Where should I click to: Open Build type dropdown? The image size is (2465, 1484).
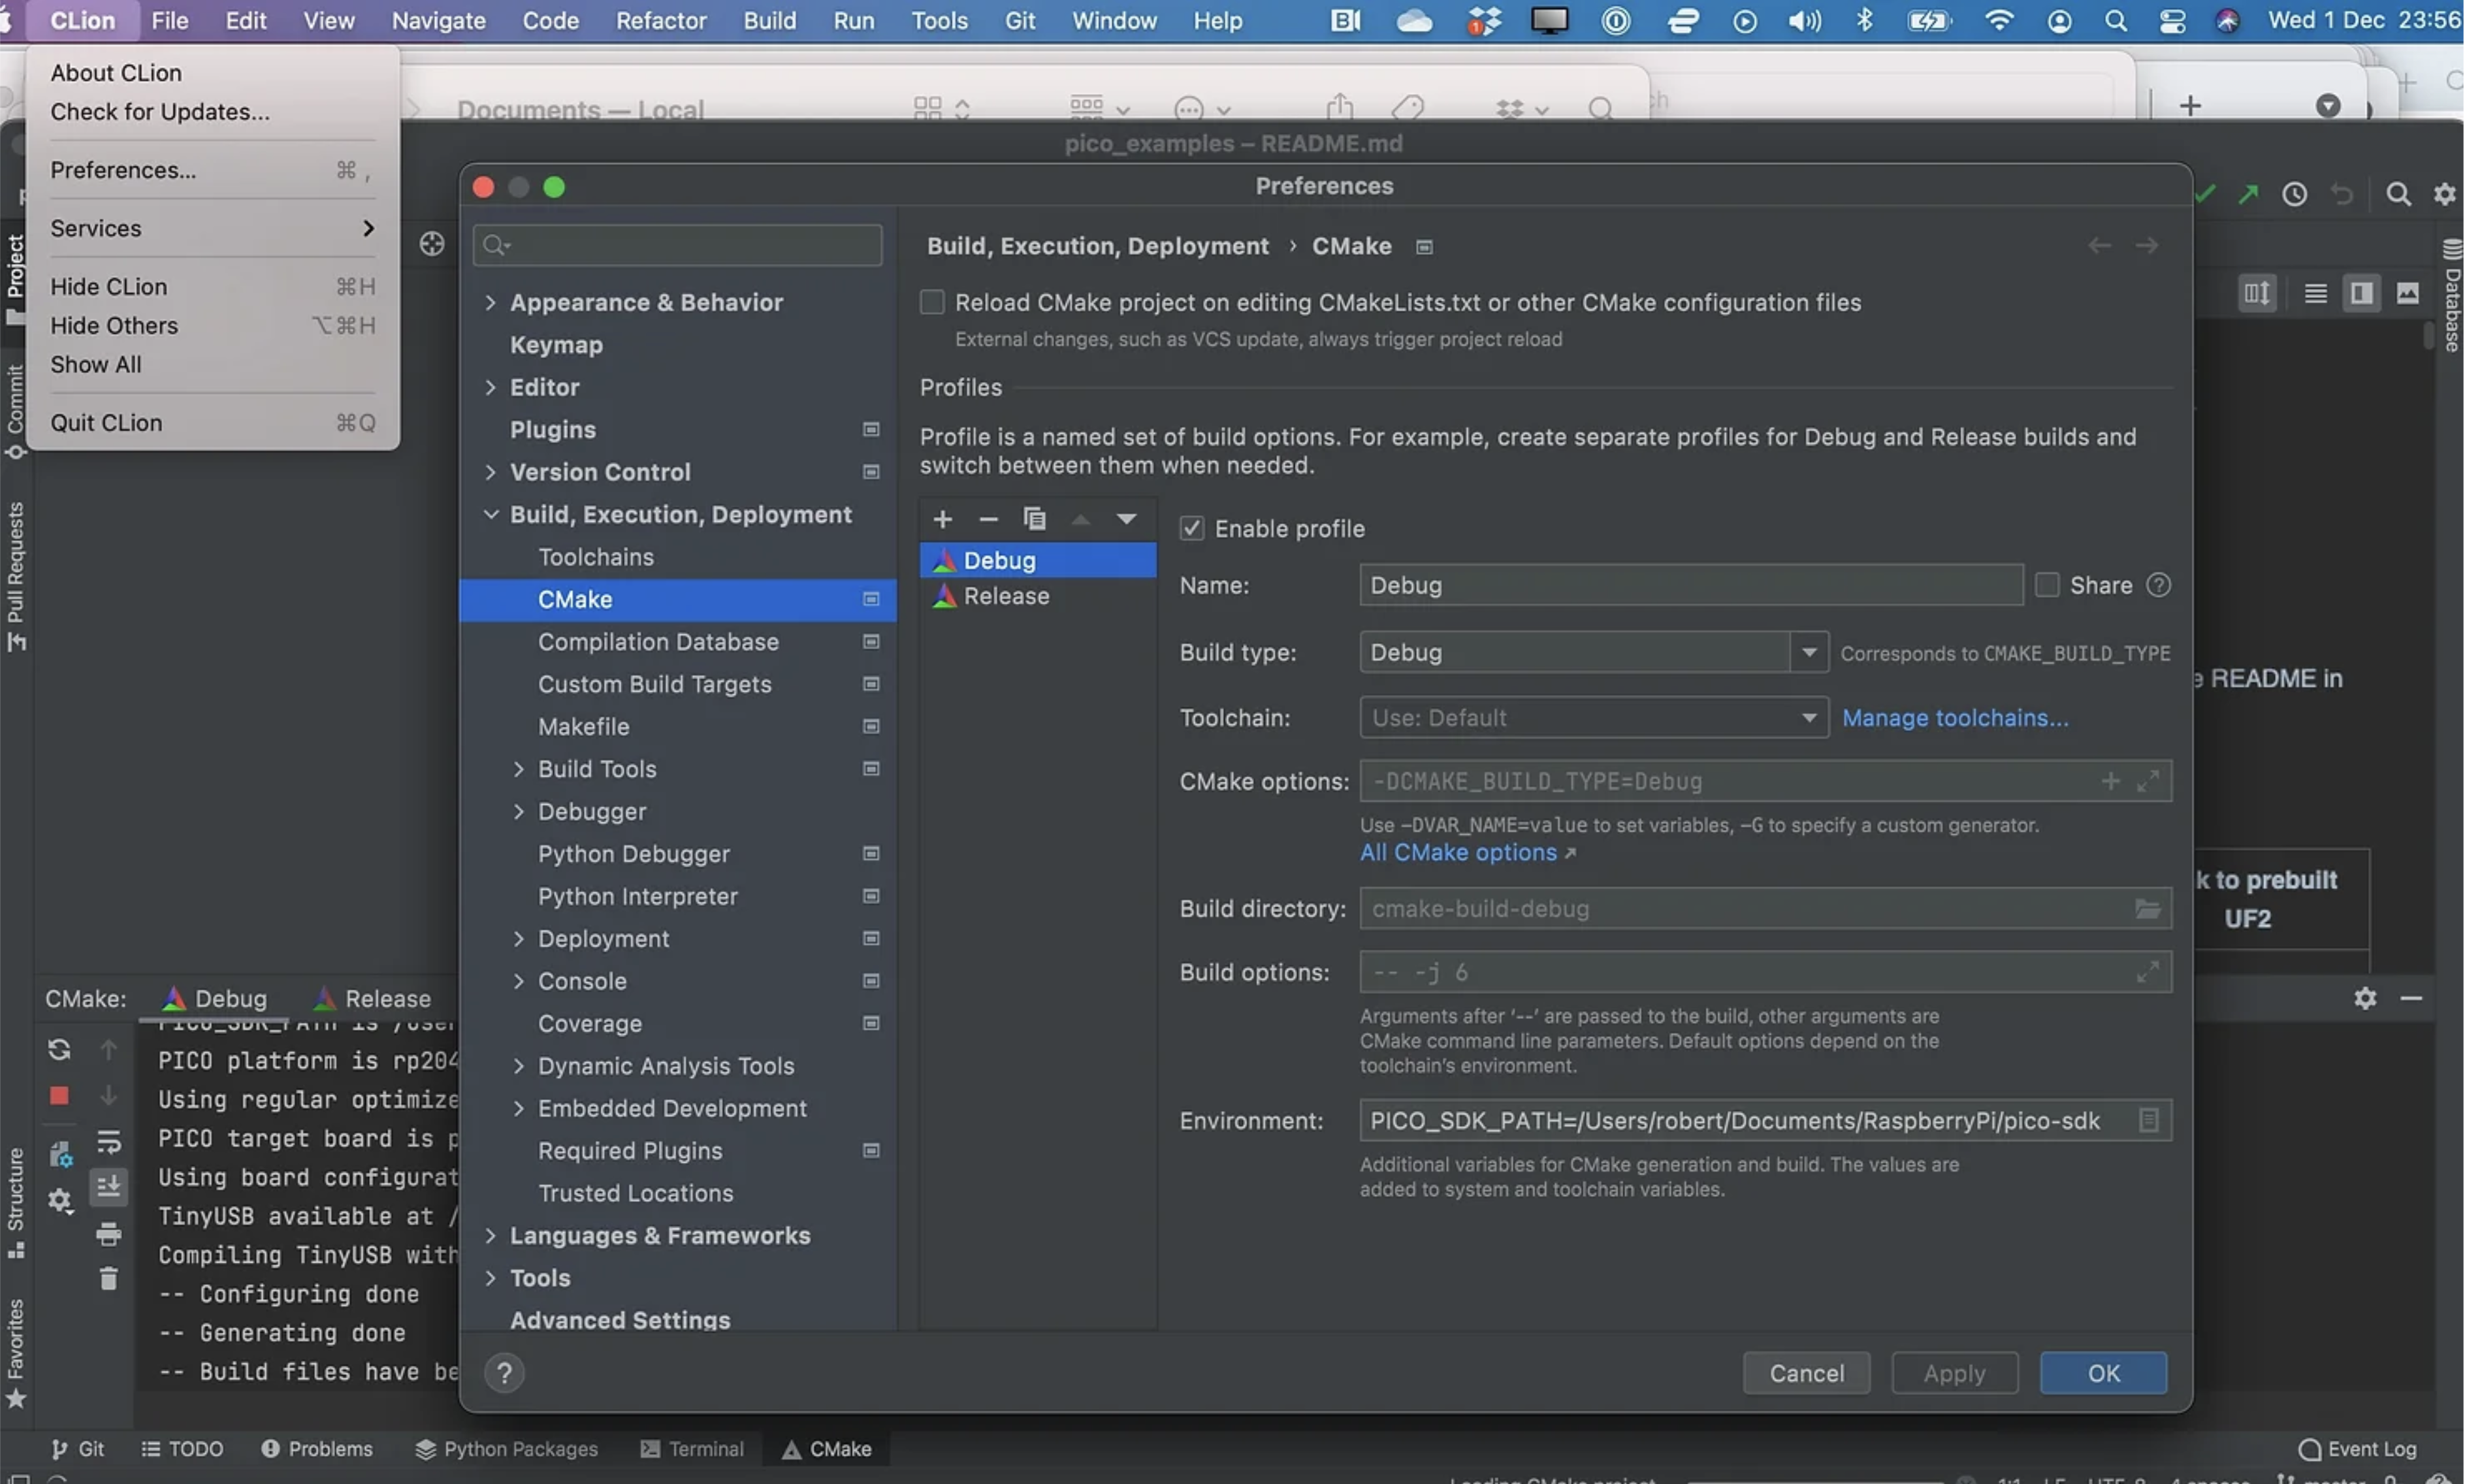(1594, 652)
